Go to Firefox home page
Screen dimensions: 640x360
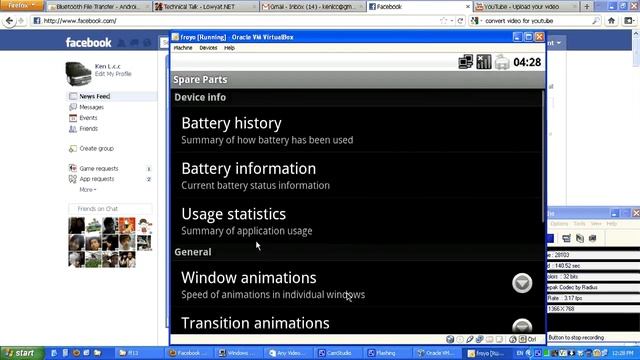coord(611,20)
